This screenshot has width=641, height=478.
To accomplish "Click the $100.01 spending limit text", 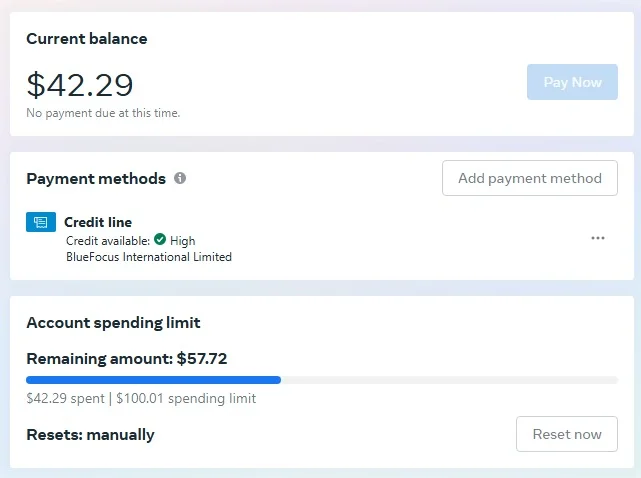I will 186,398.
